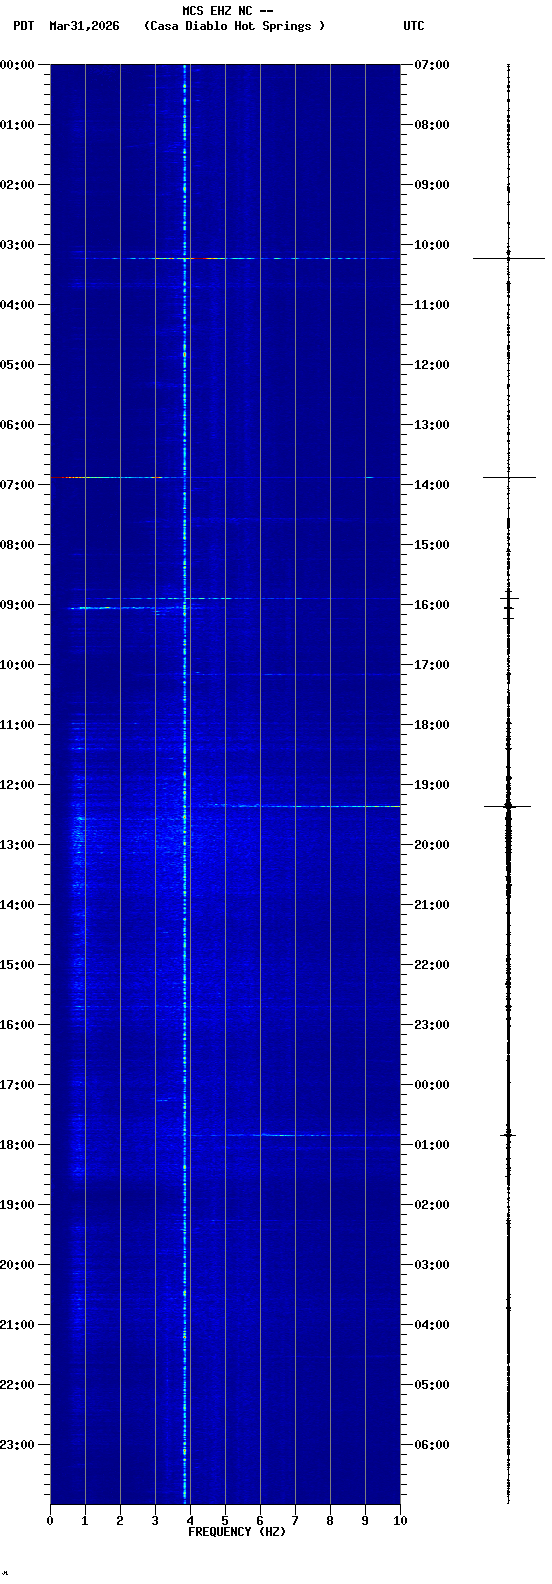Click the 03:00 PDT time label
This screenshot has width=552, height=1584.
17,245
